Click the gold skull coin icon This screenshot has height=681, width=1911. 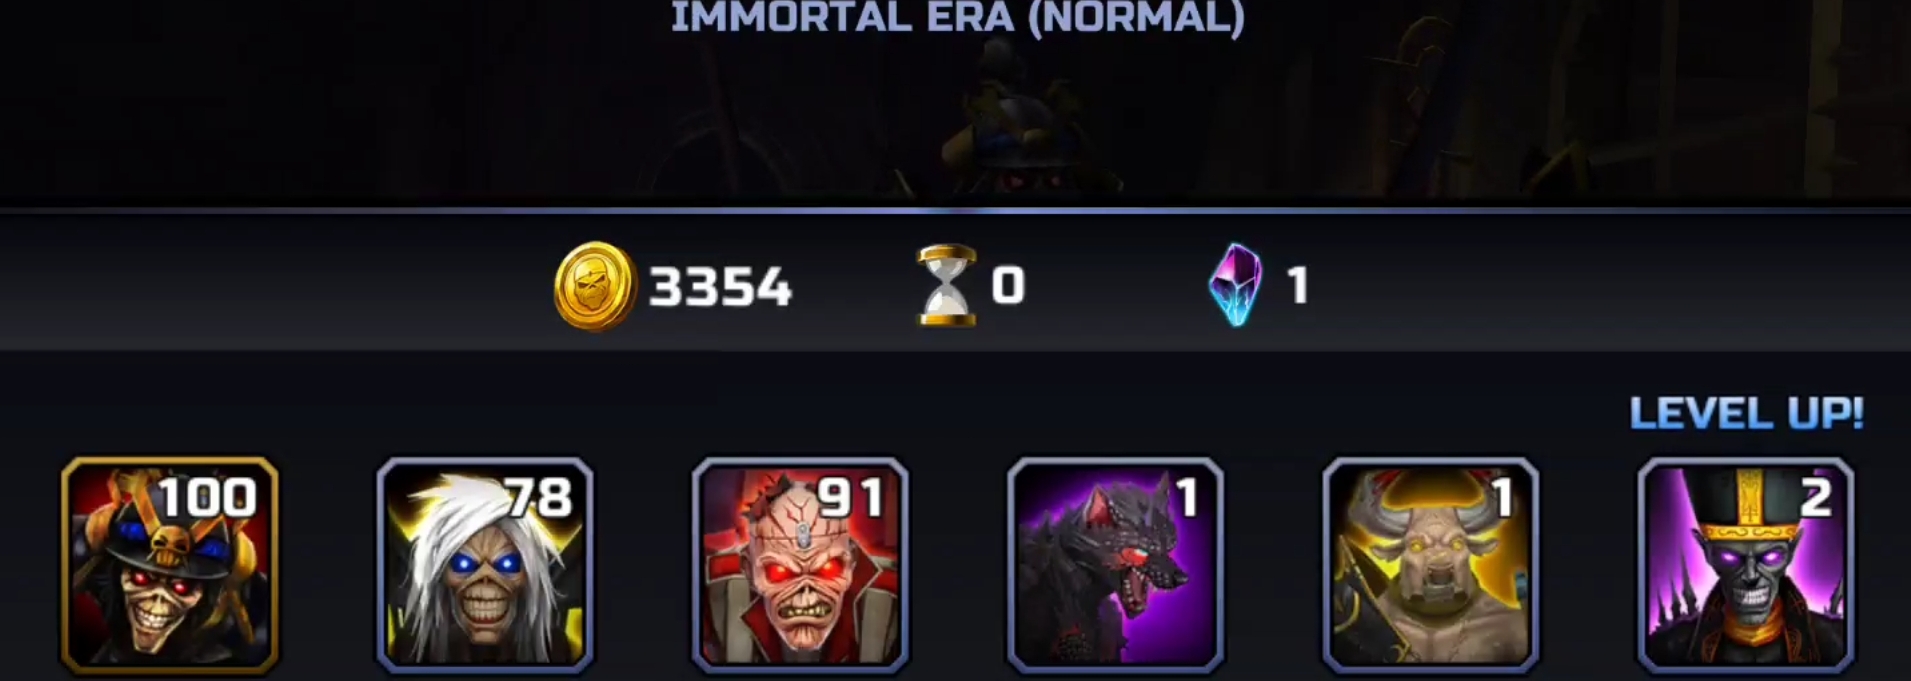pyautogui.click(x=595, y=286)
